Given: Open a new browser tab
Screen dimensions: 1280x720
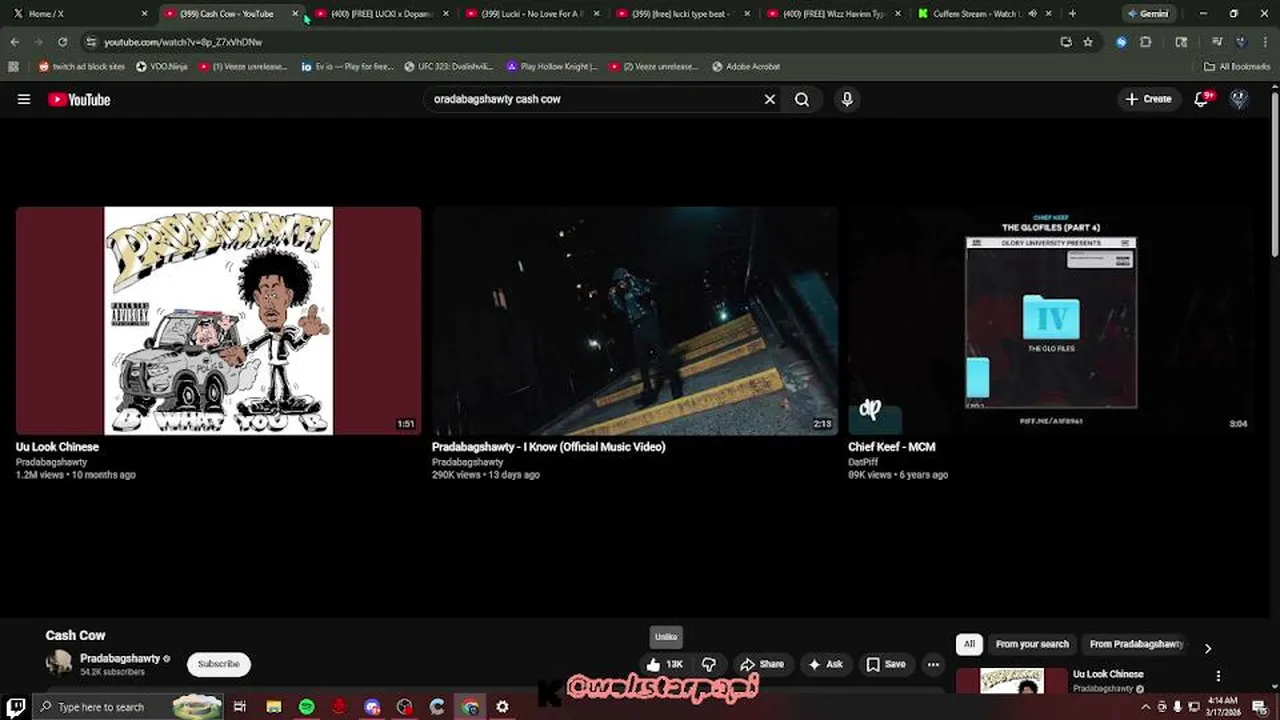Looking at the screenshot, I should [x=1072, y=14].
